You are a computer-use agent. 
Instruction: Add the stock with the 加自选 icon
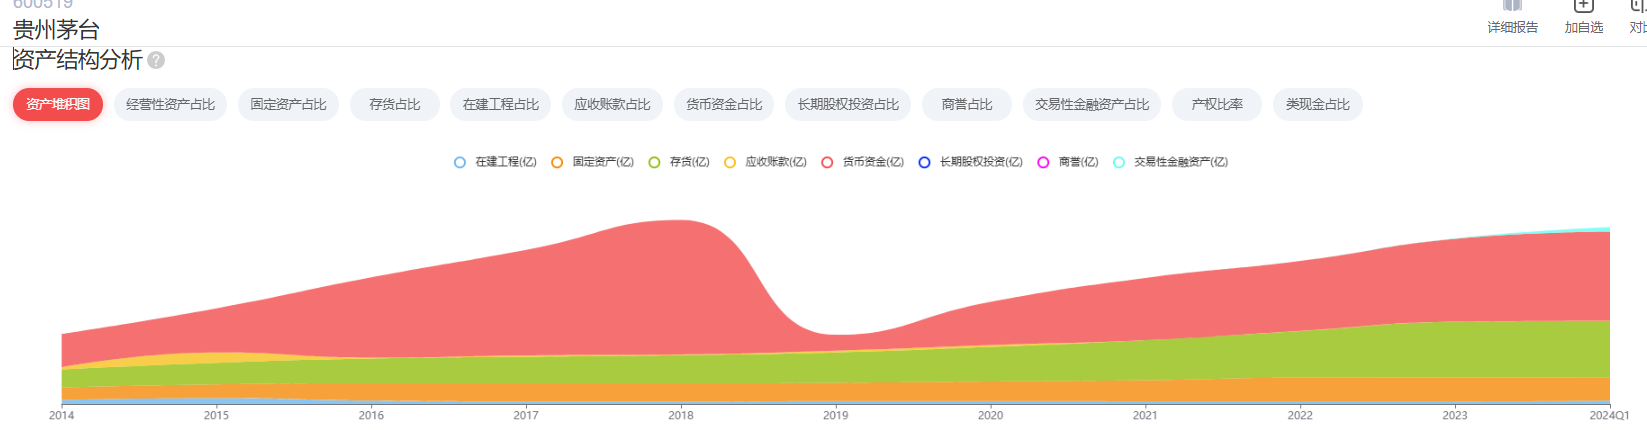(x=1584, y=17)
